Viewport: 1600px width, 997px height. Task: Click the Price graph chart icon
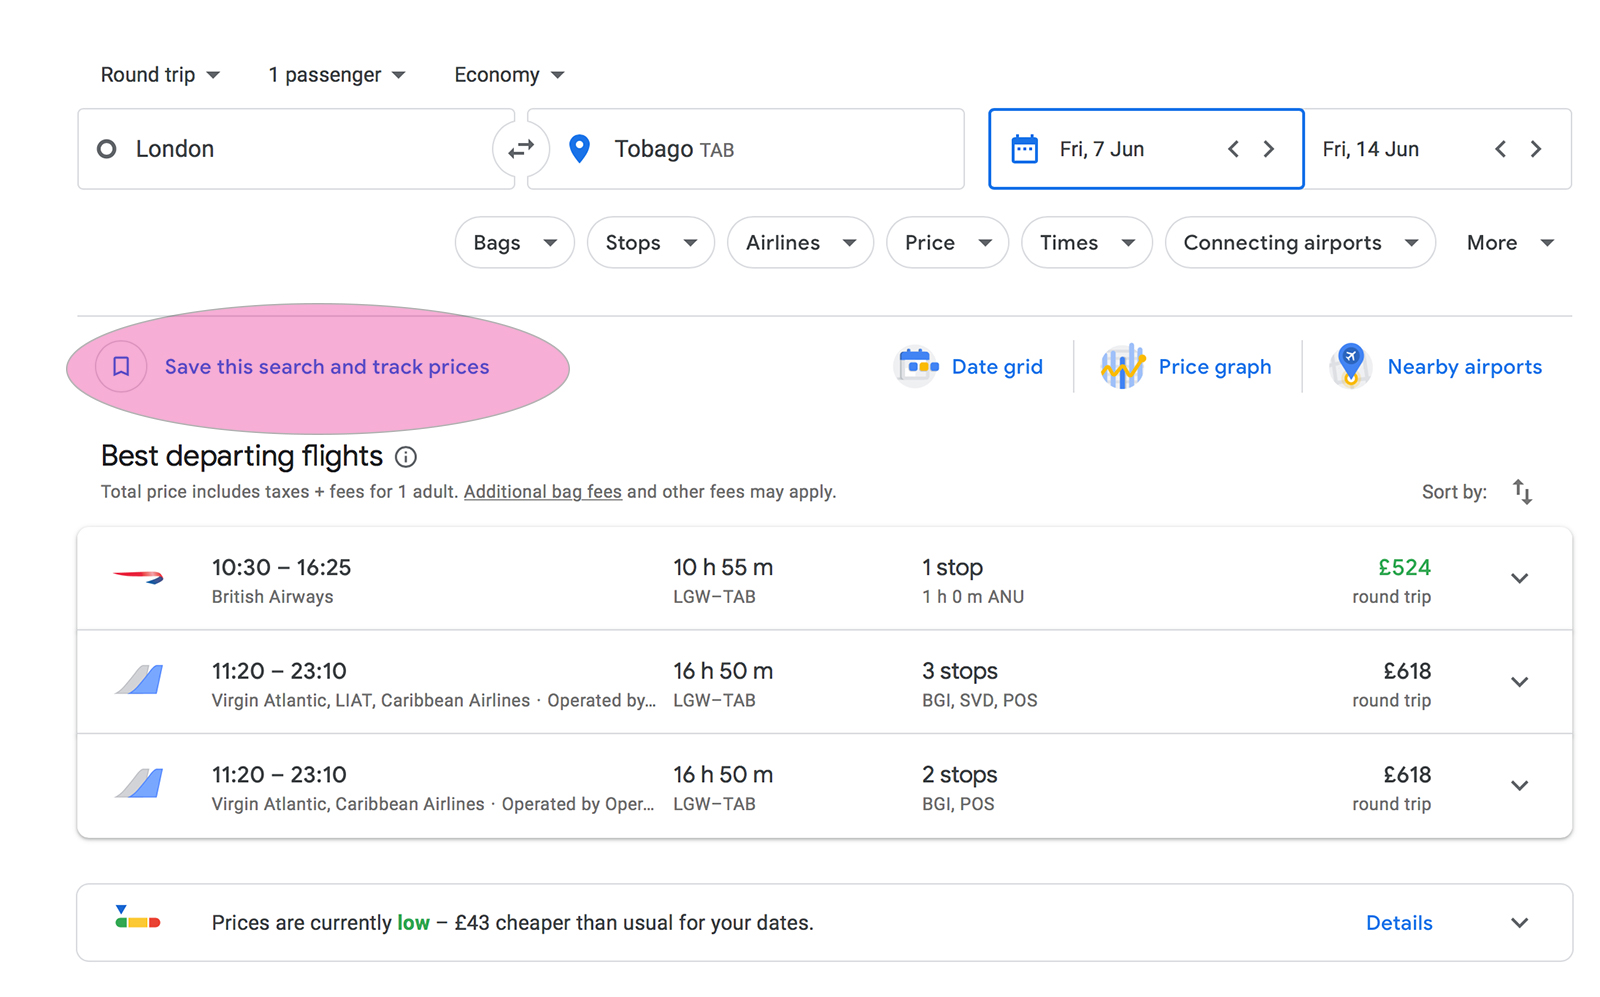click(x=1122, y=366)
